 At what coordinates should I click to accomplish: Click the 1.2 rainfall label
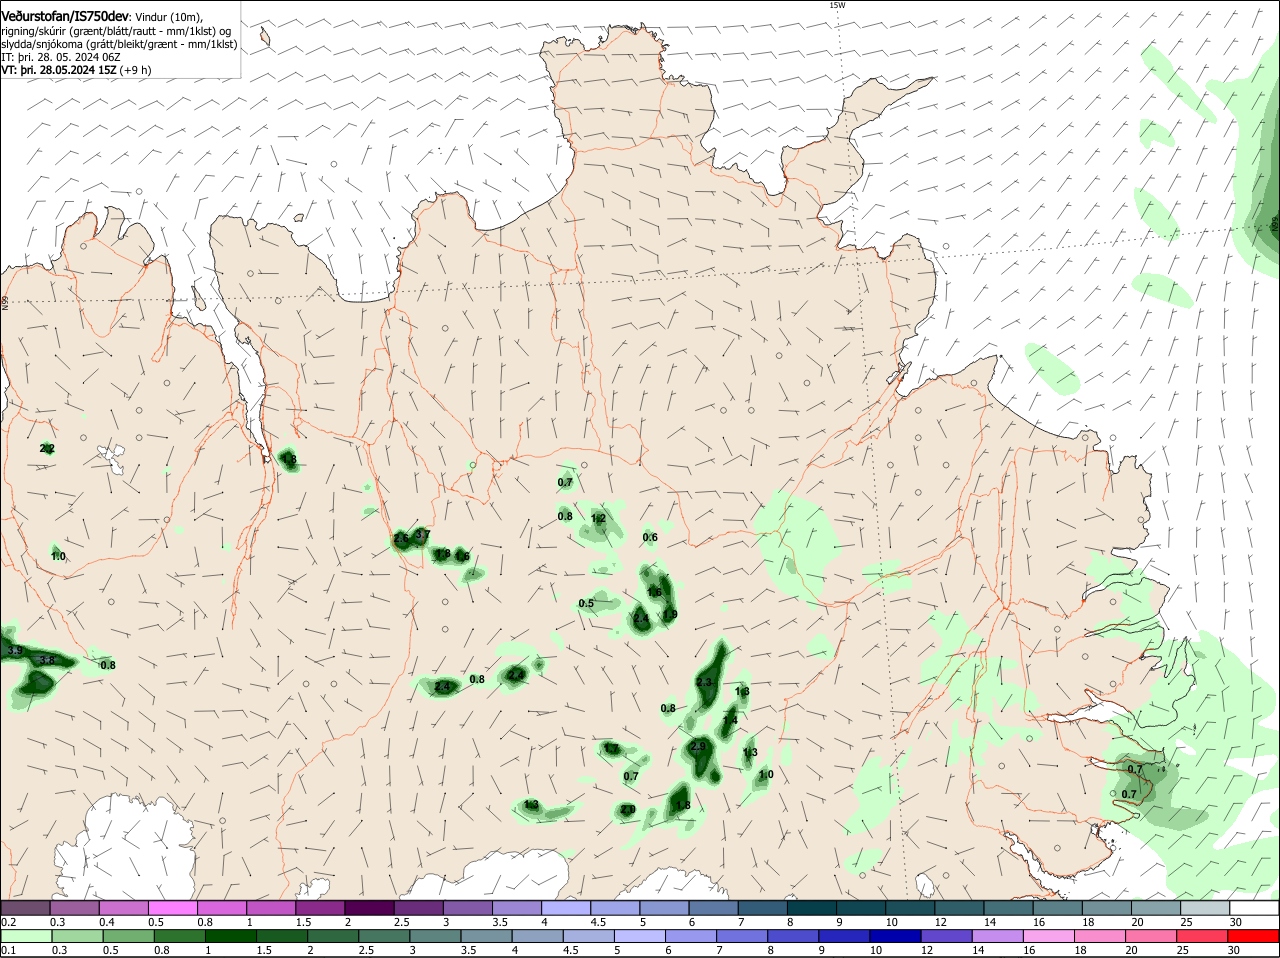click(x=599, y=518)
